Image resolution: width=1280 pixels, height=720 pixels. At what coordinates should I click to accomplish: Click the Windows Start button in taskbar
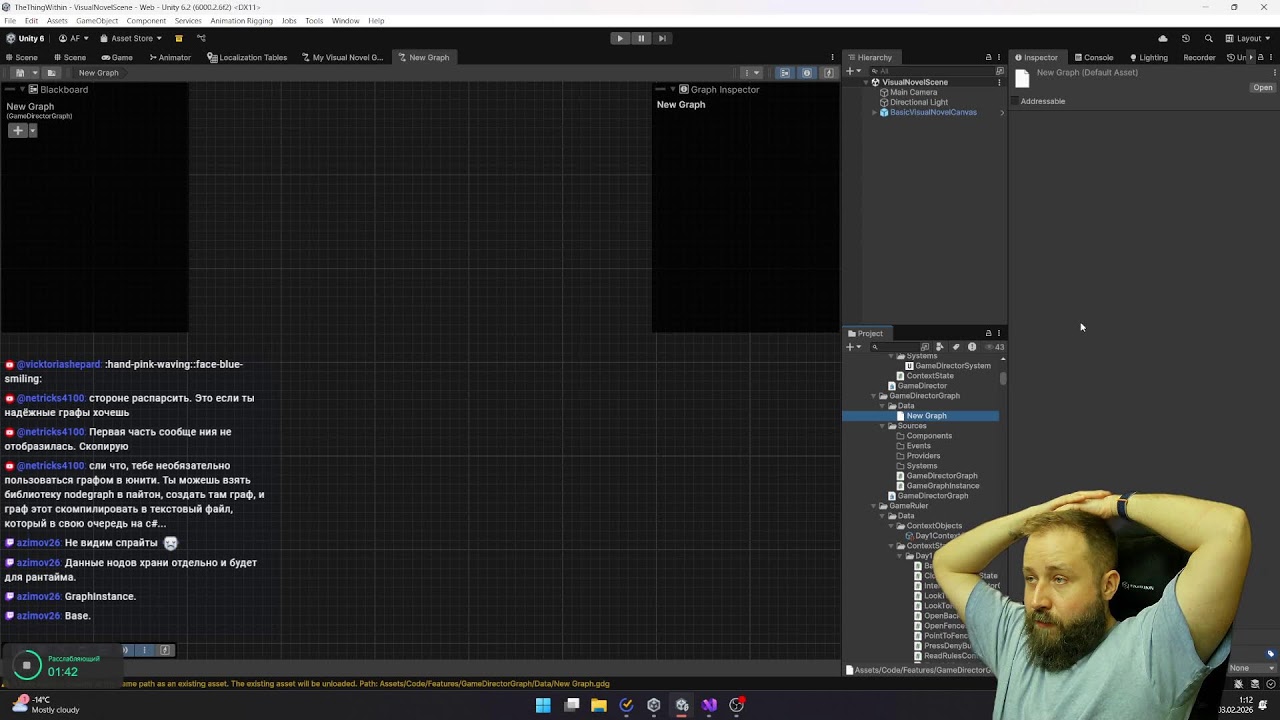pyautogui.click(x=543, y=705)
